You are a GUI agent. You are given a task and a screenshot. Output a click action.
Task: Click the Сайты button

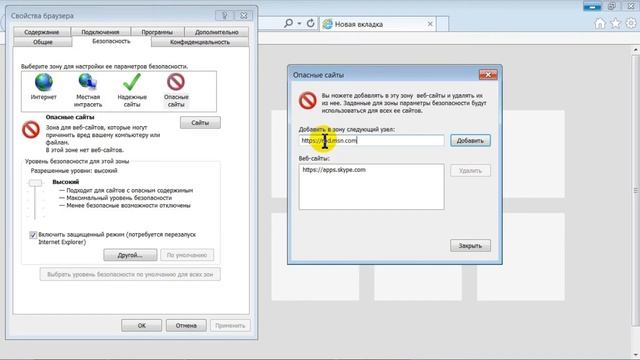coord(200,122)
